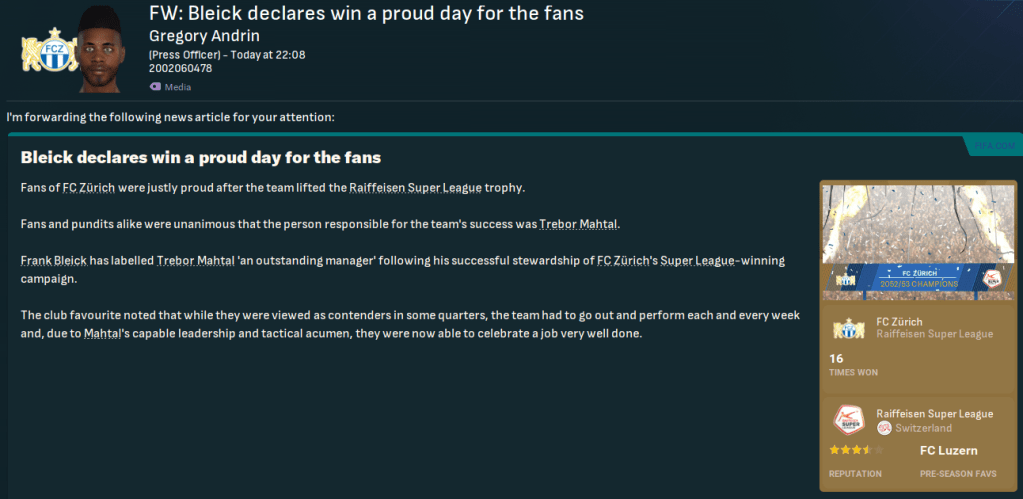
Task: Open the Switzerland nation link
Action: 924,428
